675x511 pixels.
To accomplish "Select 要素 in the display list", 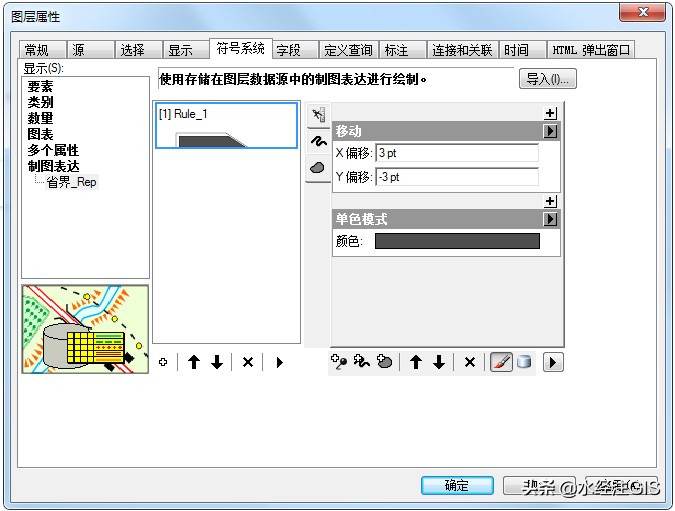I will (x=40, y=87).
